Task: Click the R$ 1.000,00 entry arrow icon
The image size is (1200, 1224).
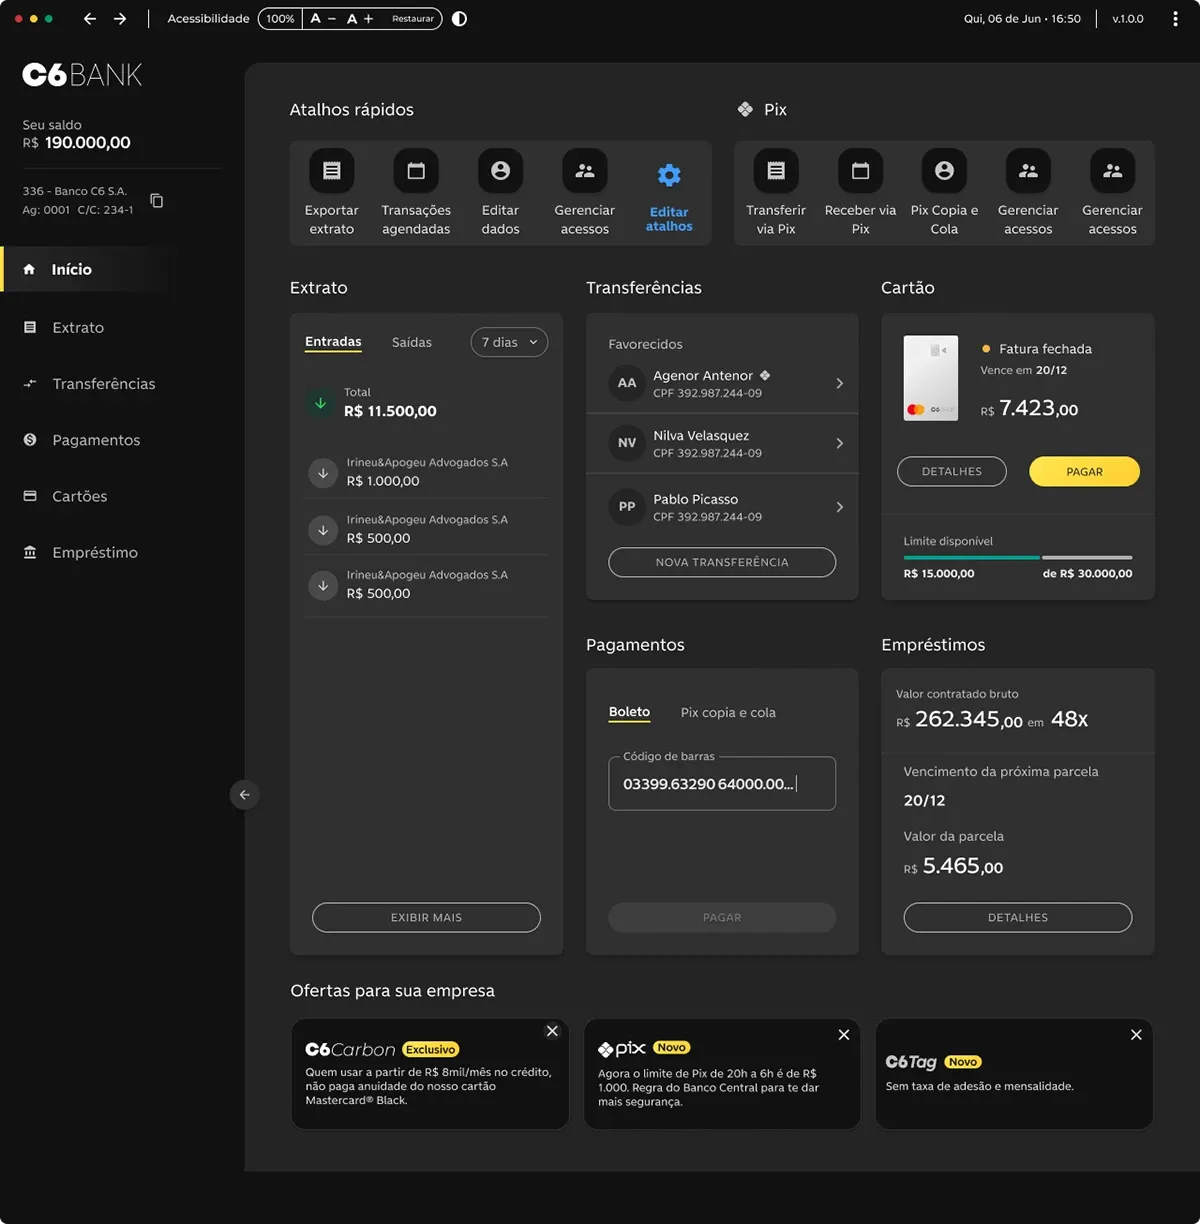Action: [323, 473]
